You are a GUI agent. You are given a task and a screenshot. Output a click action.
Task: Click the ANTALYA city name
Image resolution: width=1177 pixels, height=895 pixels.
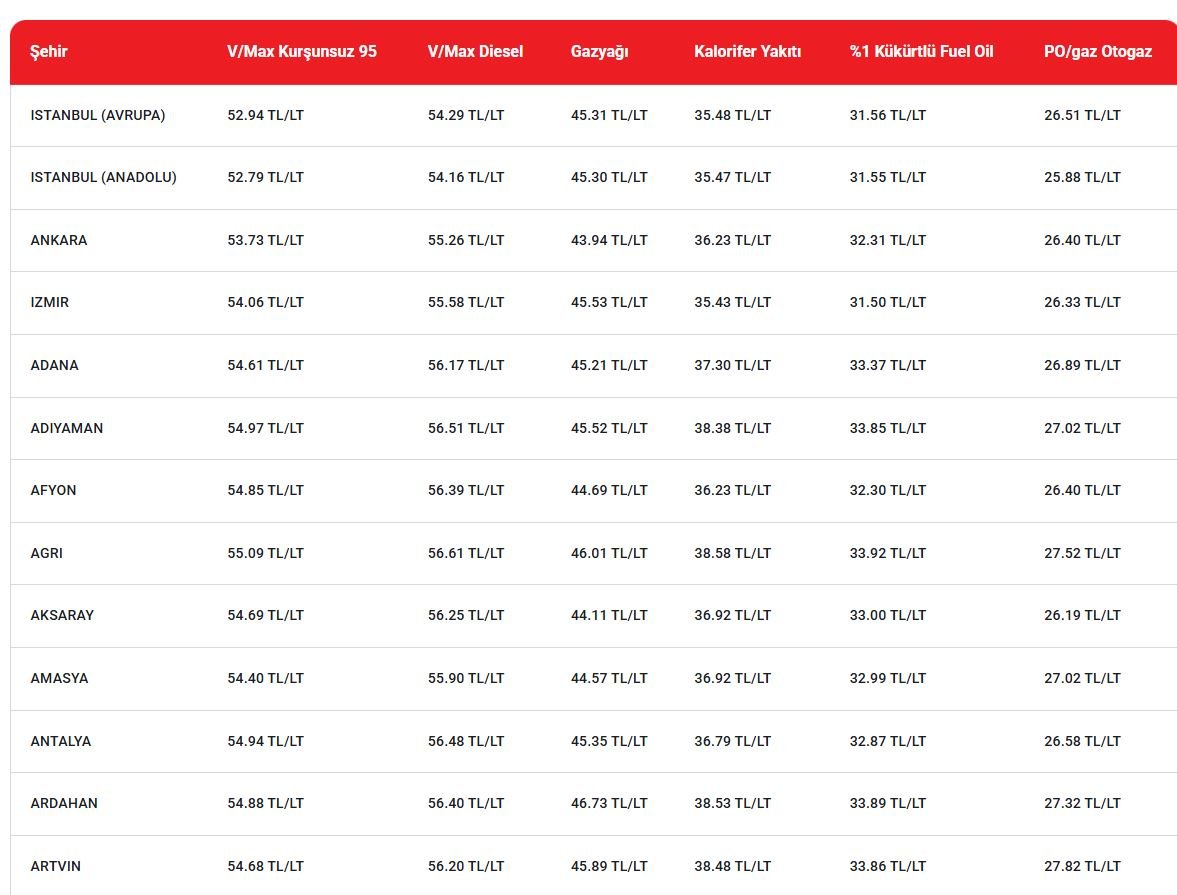[61, 741]
